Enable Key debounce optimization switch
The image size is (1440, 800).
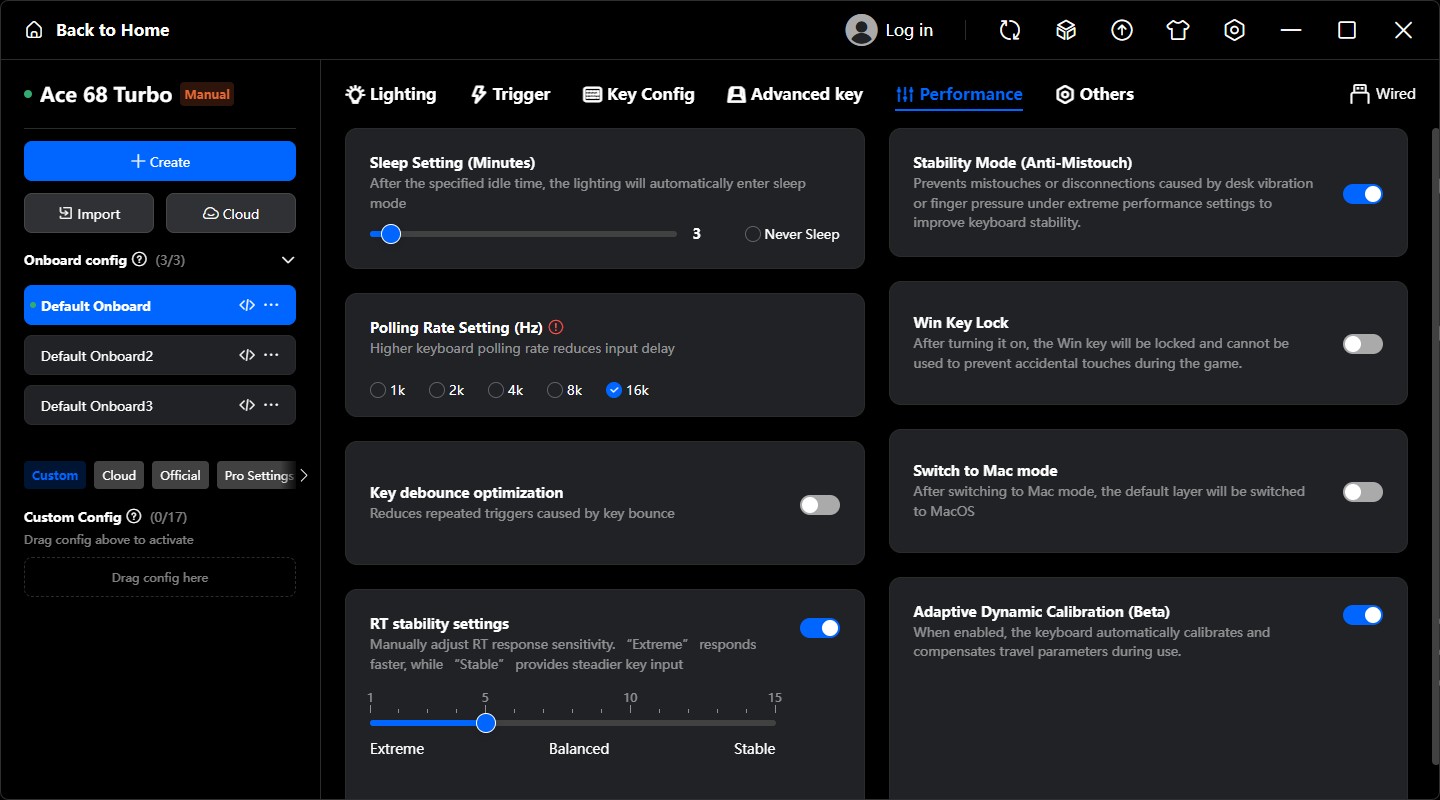(x=820, y=505)
